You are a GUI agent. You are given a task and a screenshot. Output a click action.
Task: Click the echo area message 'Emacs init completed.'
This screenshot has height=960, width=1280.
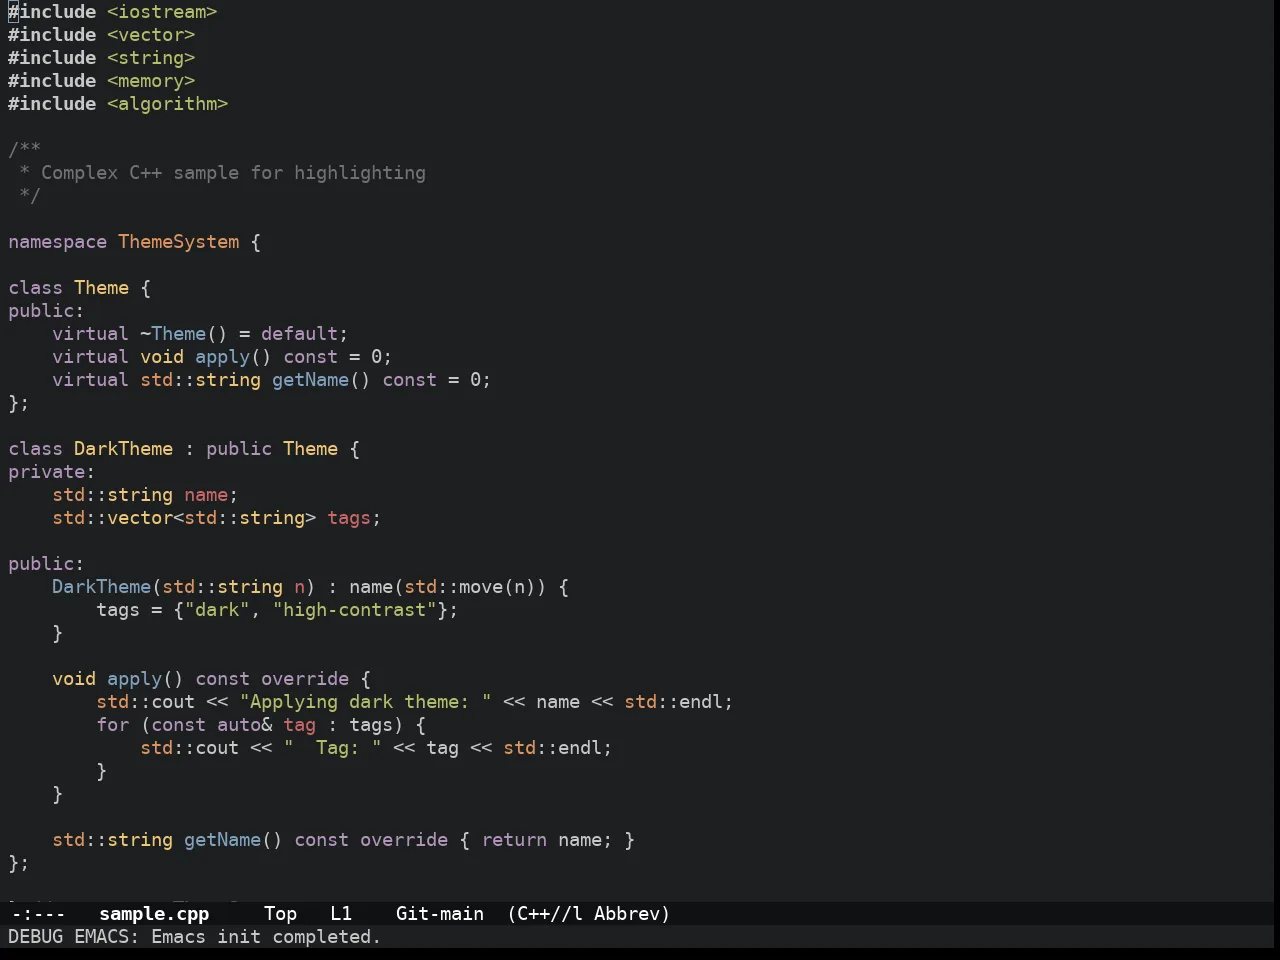pos(266,936)
